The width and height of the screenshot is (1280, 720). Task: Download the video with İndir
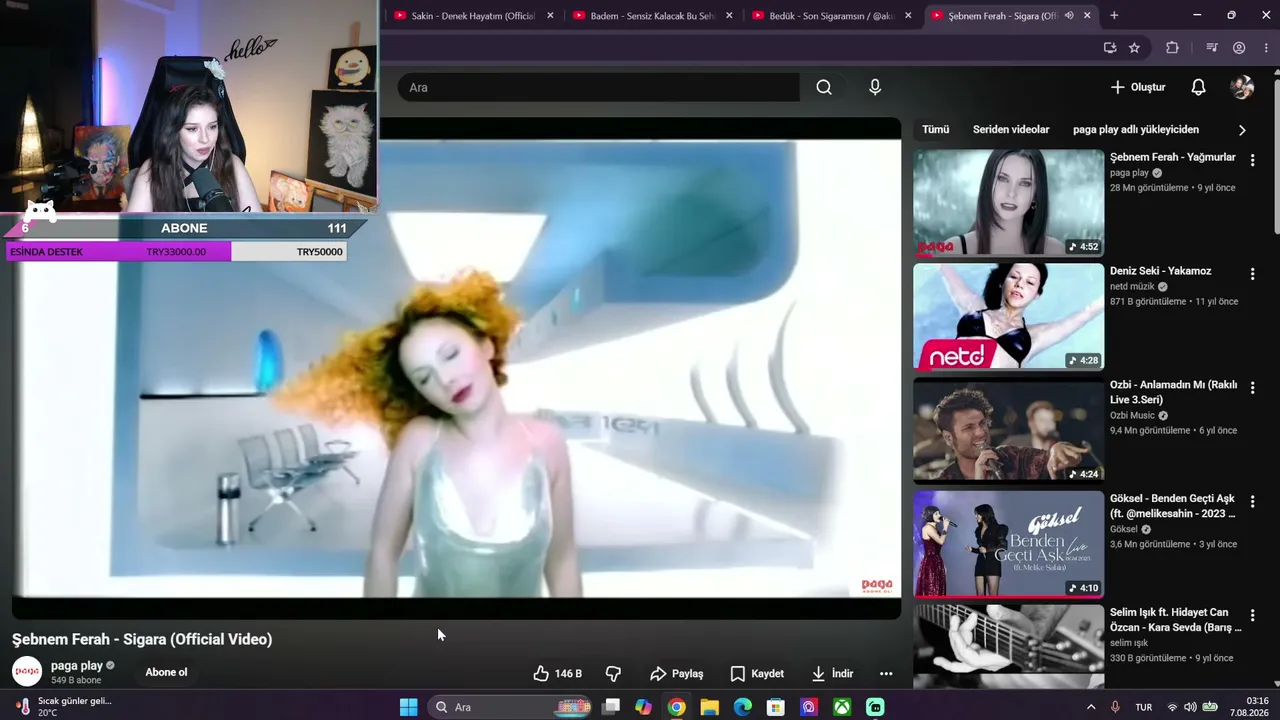[x=832, y=673]
